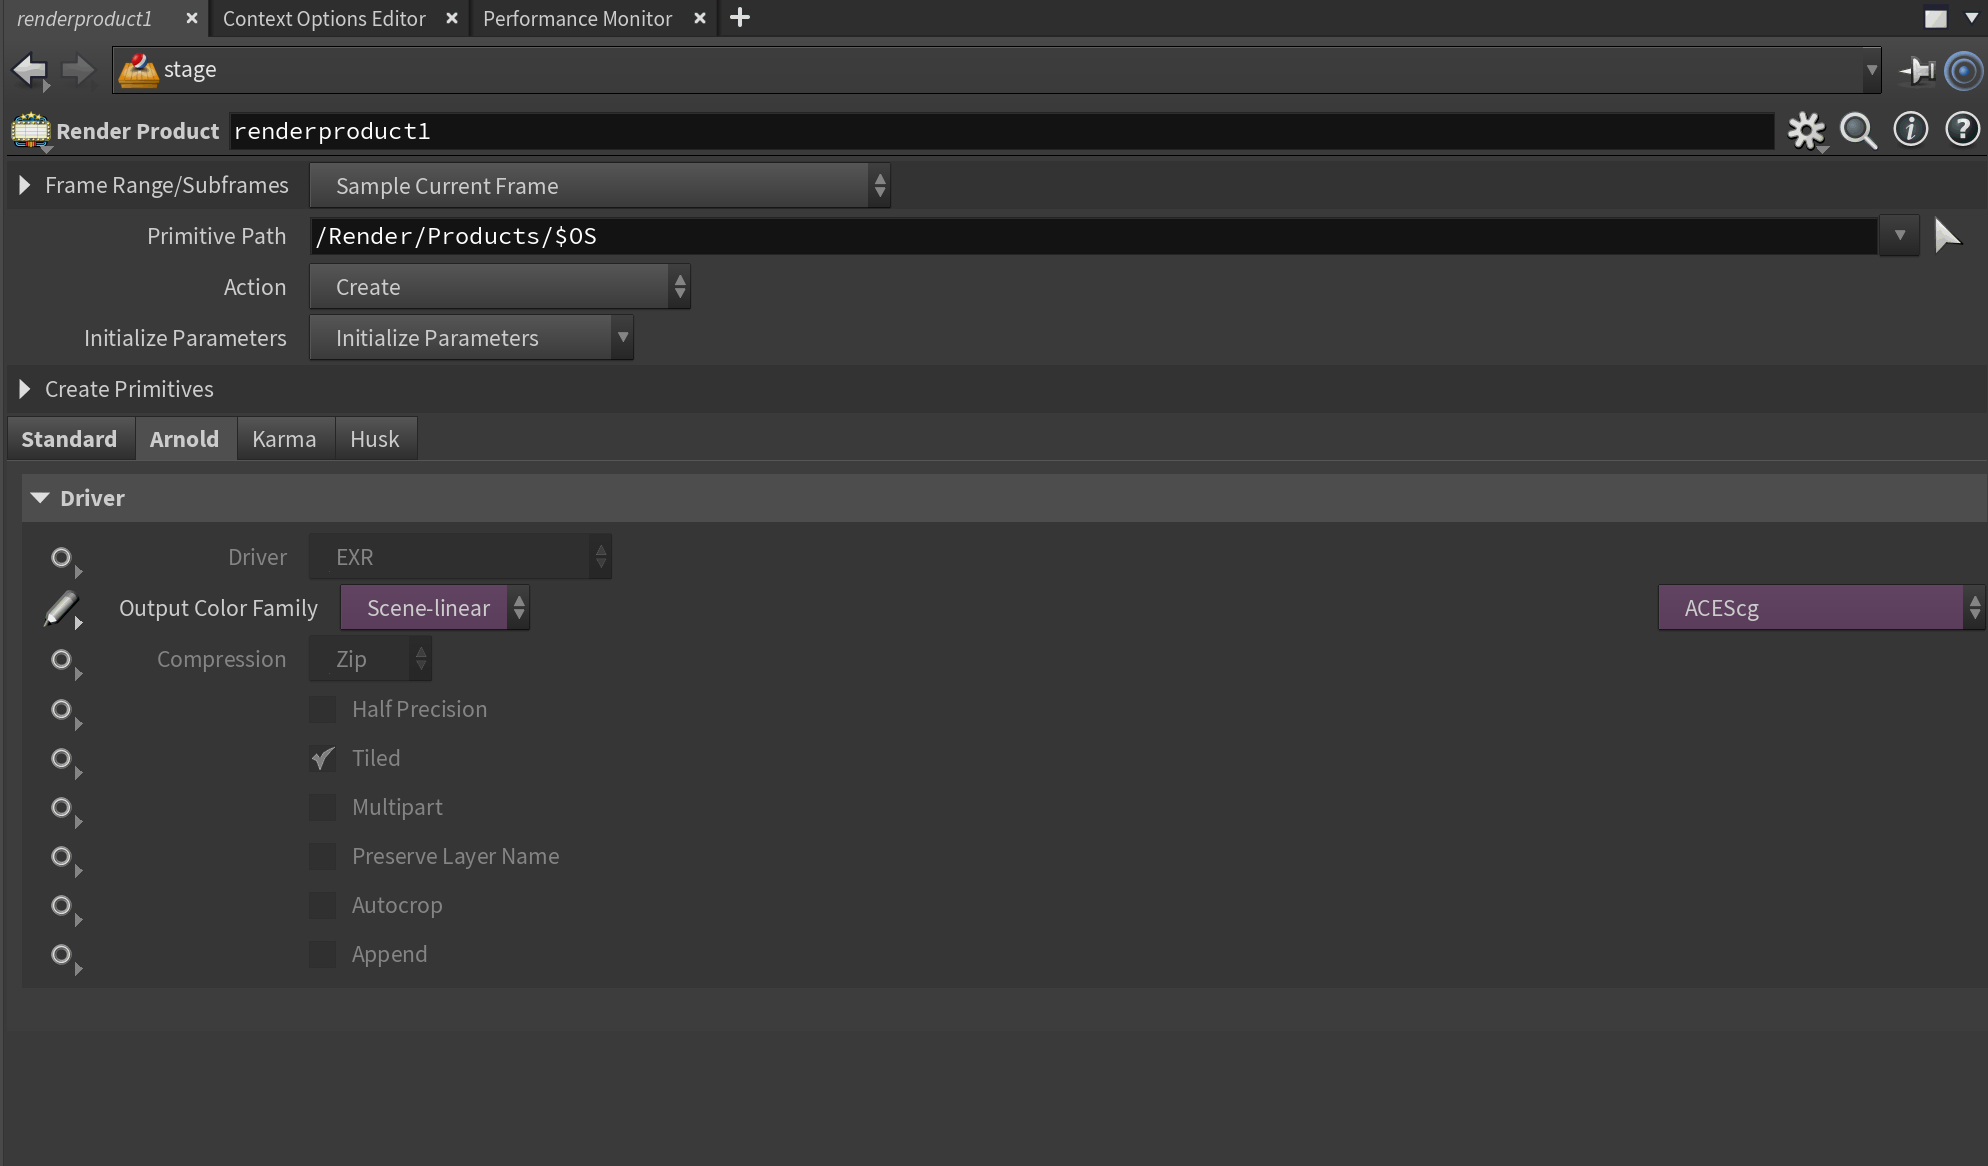Open node info with the info icon
This screenshot has width=1988, height=1166.
pos(1911,129)
